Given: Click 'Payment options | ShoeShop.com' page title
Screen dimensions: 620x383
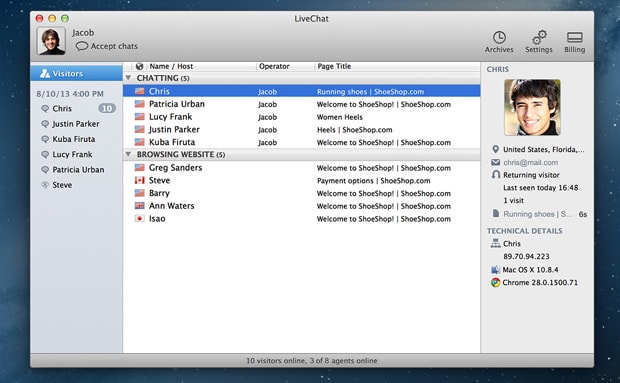Looking at the screenshot, I should point(373,181).
